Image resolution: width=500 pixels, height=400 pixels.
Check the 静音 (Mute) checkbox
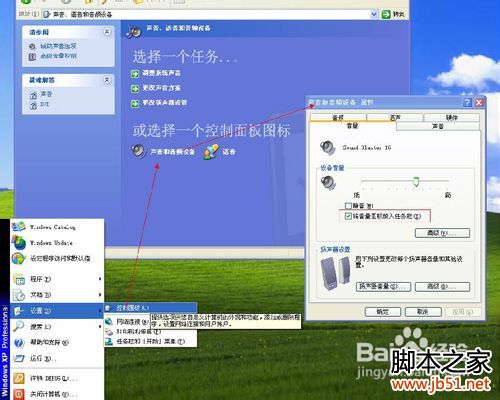[348, 206]
